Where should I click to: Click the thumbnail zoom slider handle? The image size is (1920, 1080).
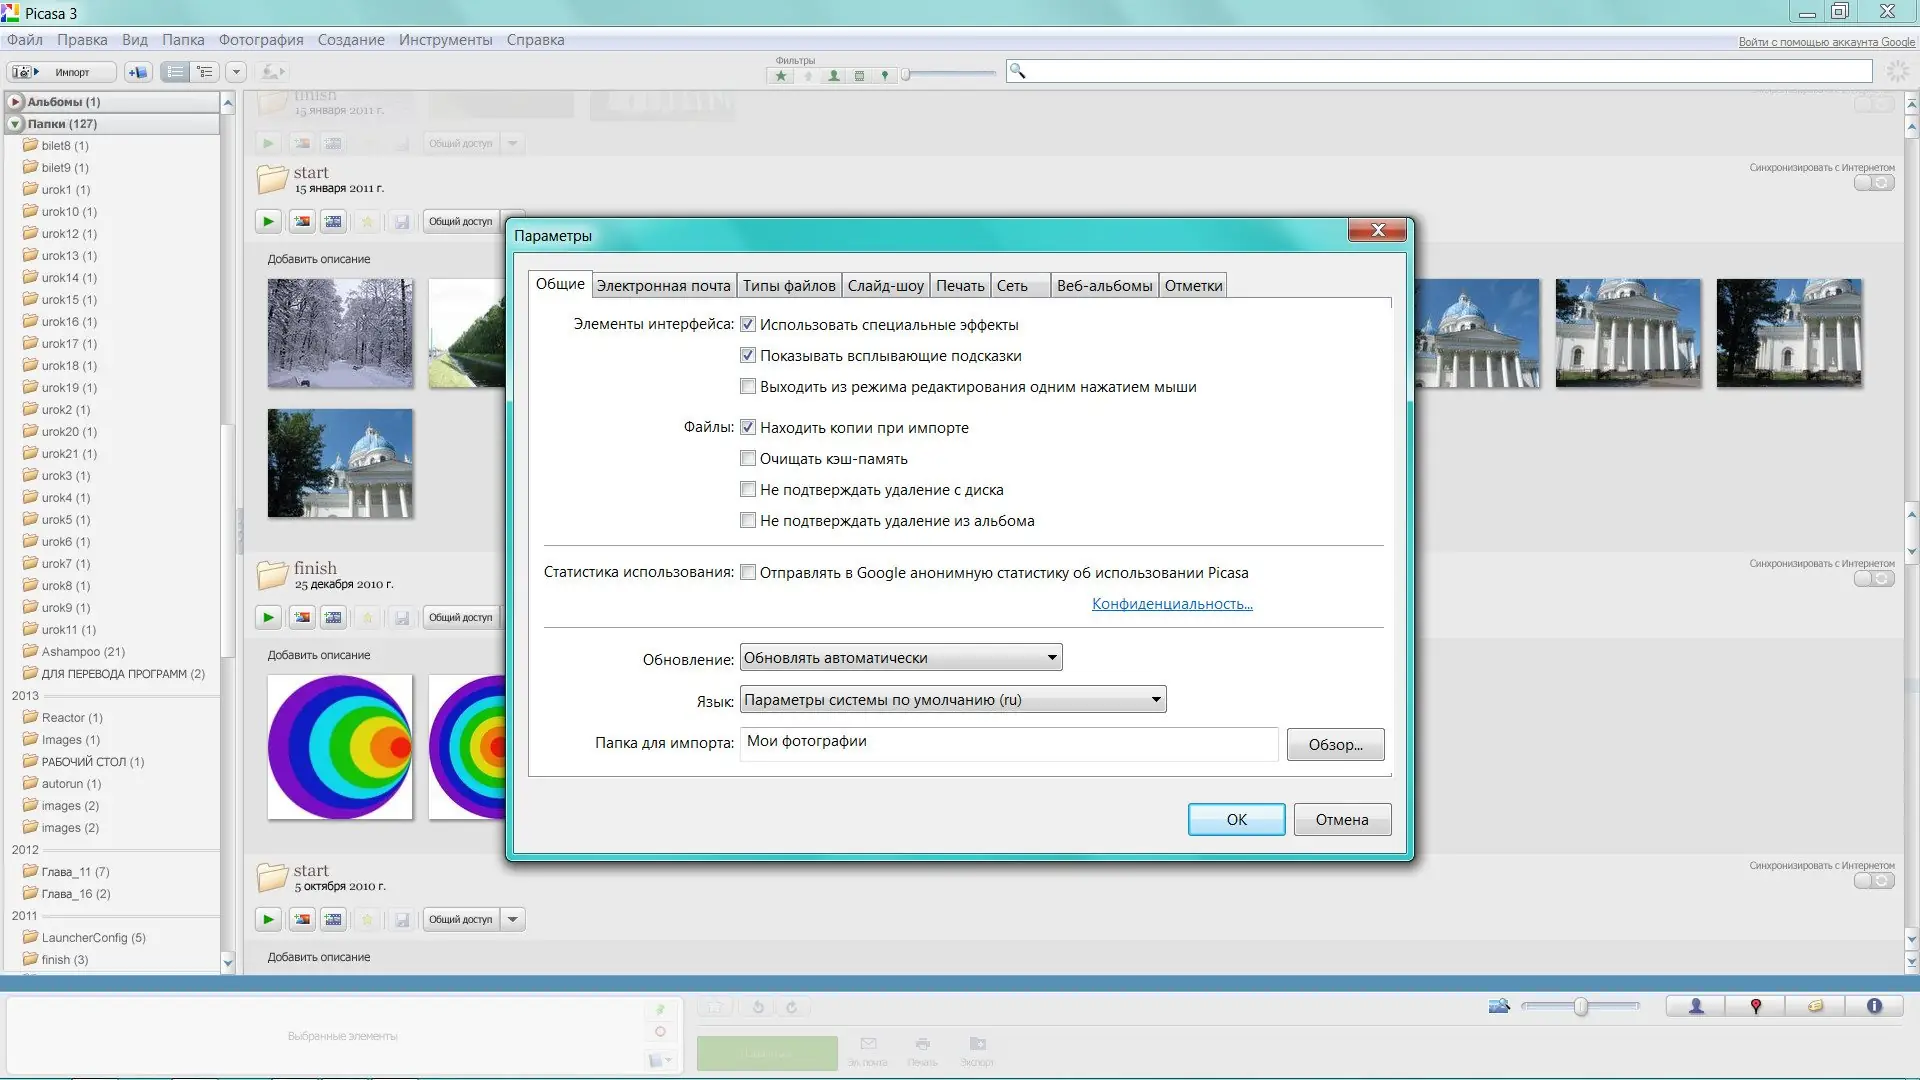tap(1581, 1007)
